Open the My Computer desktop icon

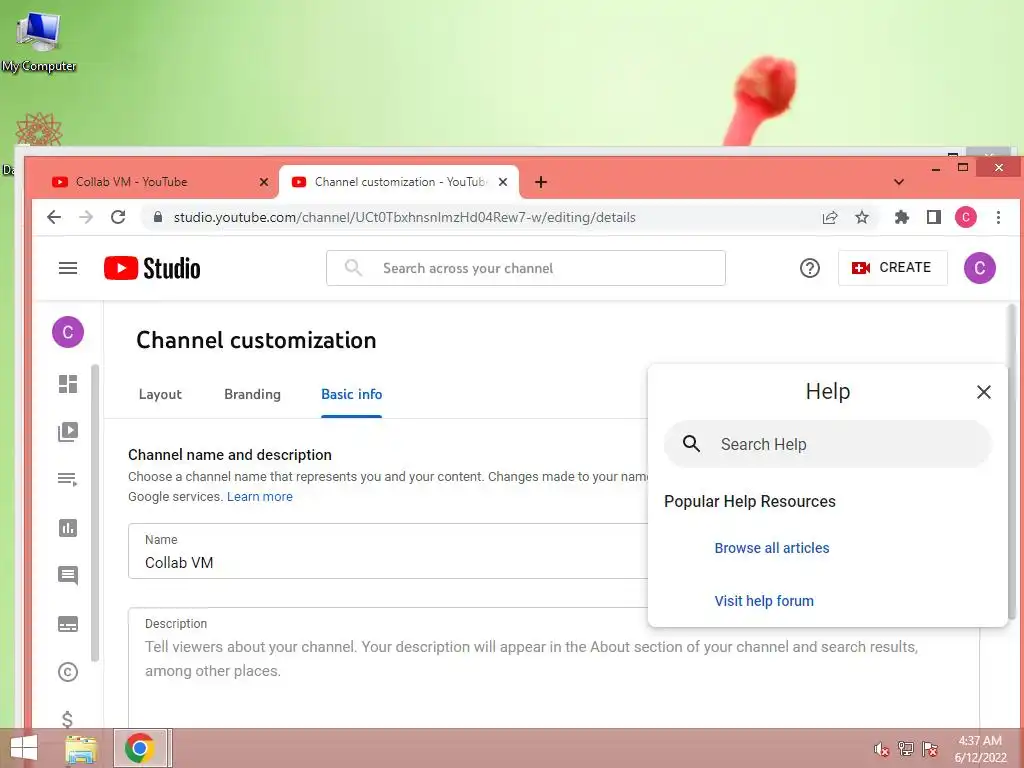pos(39,42)
